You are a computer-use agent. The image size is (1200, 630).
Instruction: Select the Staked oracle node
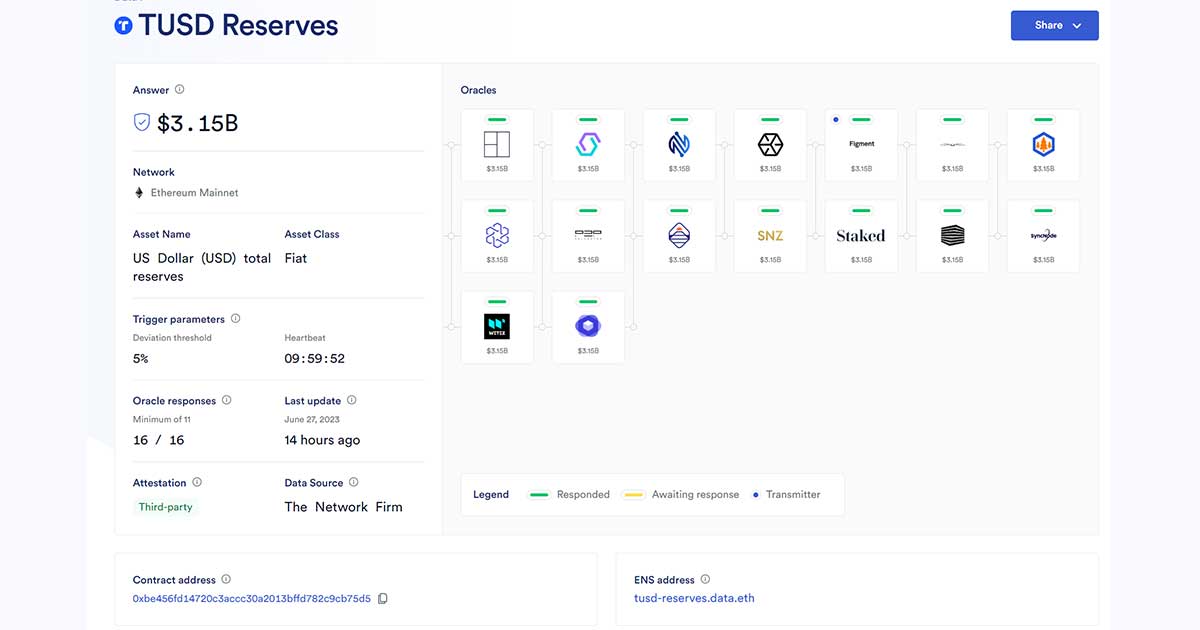(x=861, y=236)
